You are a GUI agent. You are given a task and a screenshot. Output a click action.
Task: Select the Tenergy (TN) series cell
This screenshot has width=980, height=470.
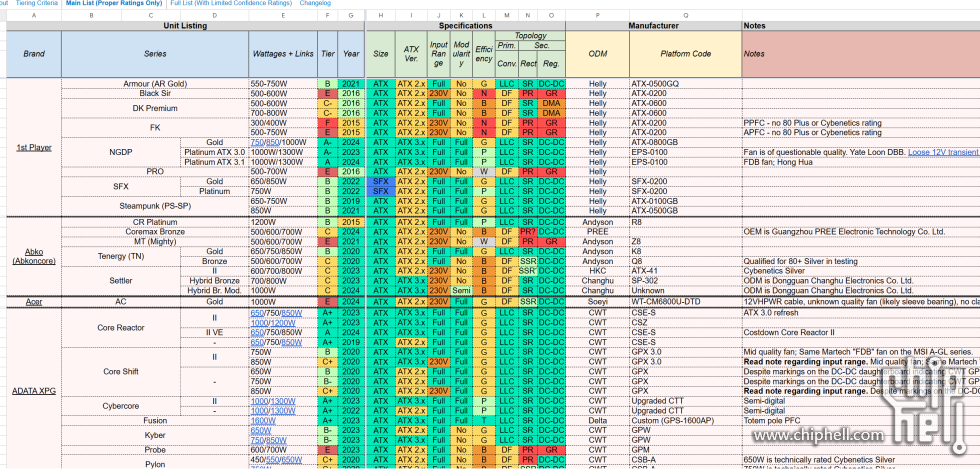pos(121,256)
